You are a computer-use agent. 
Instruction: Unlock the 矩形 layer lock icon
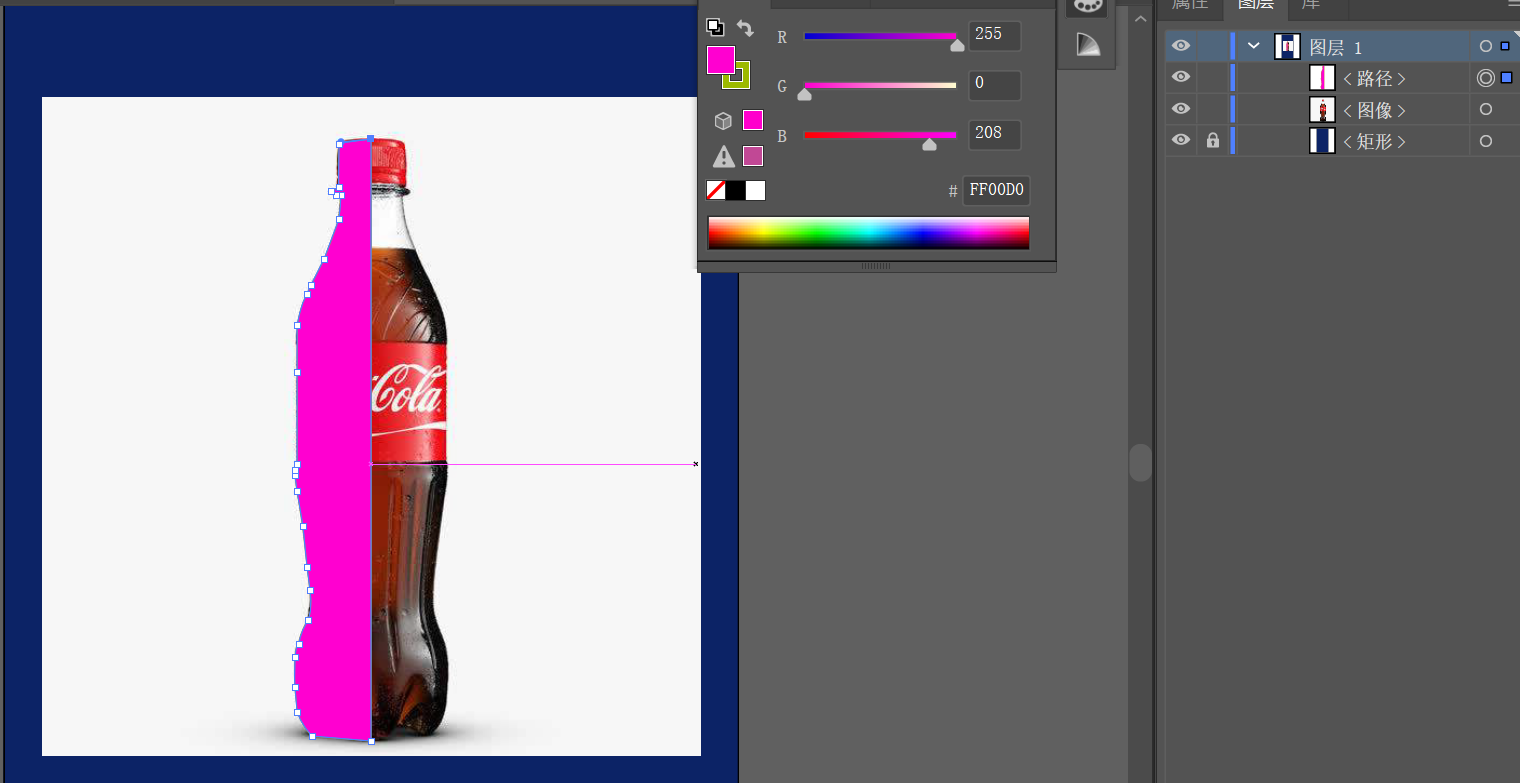(x=1213, y=141)
